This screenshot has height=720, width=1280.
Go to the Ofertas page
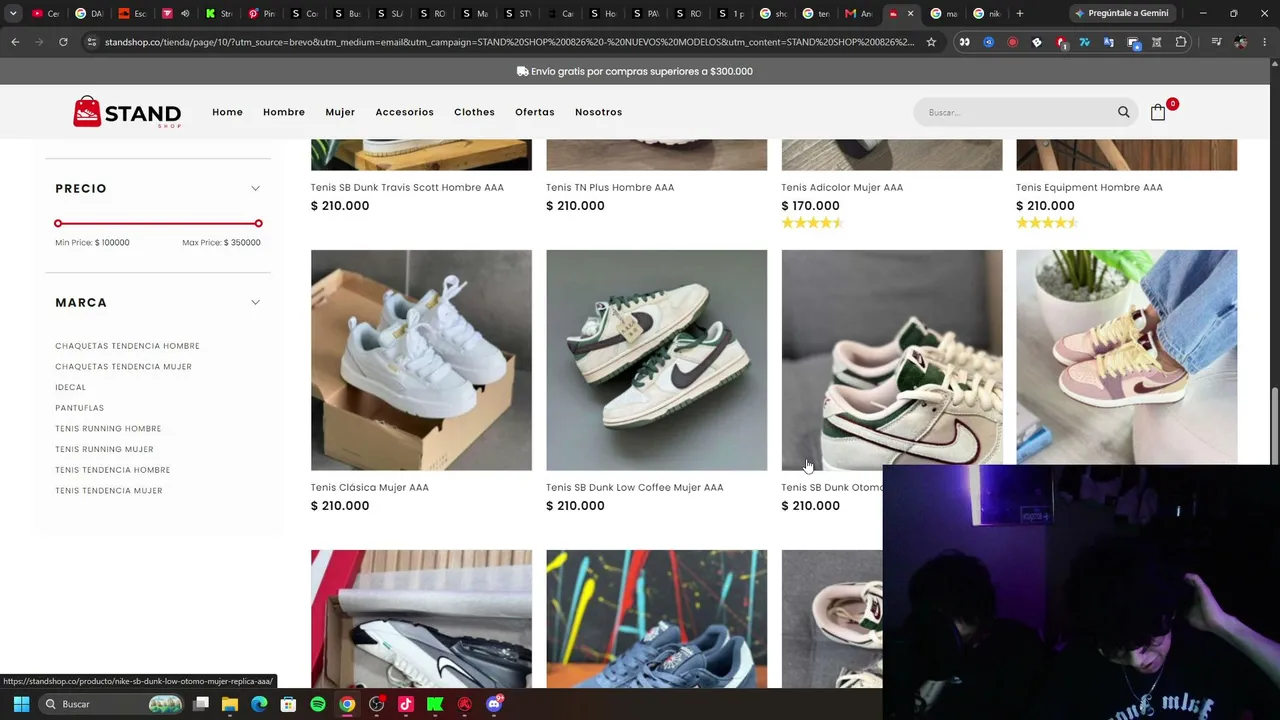point(535,112)
